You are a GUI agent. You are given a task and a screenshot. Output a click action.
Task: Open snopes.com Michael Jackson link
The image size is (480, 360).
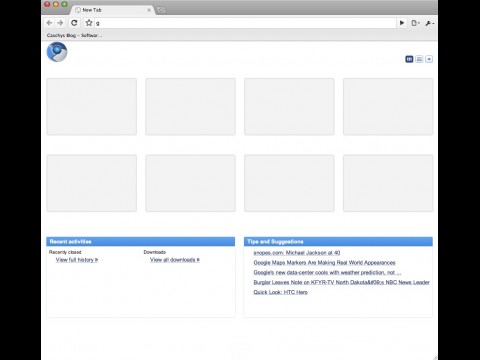[x=297, y=253]
